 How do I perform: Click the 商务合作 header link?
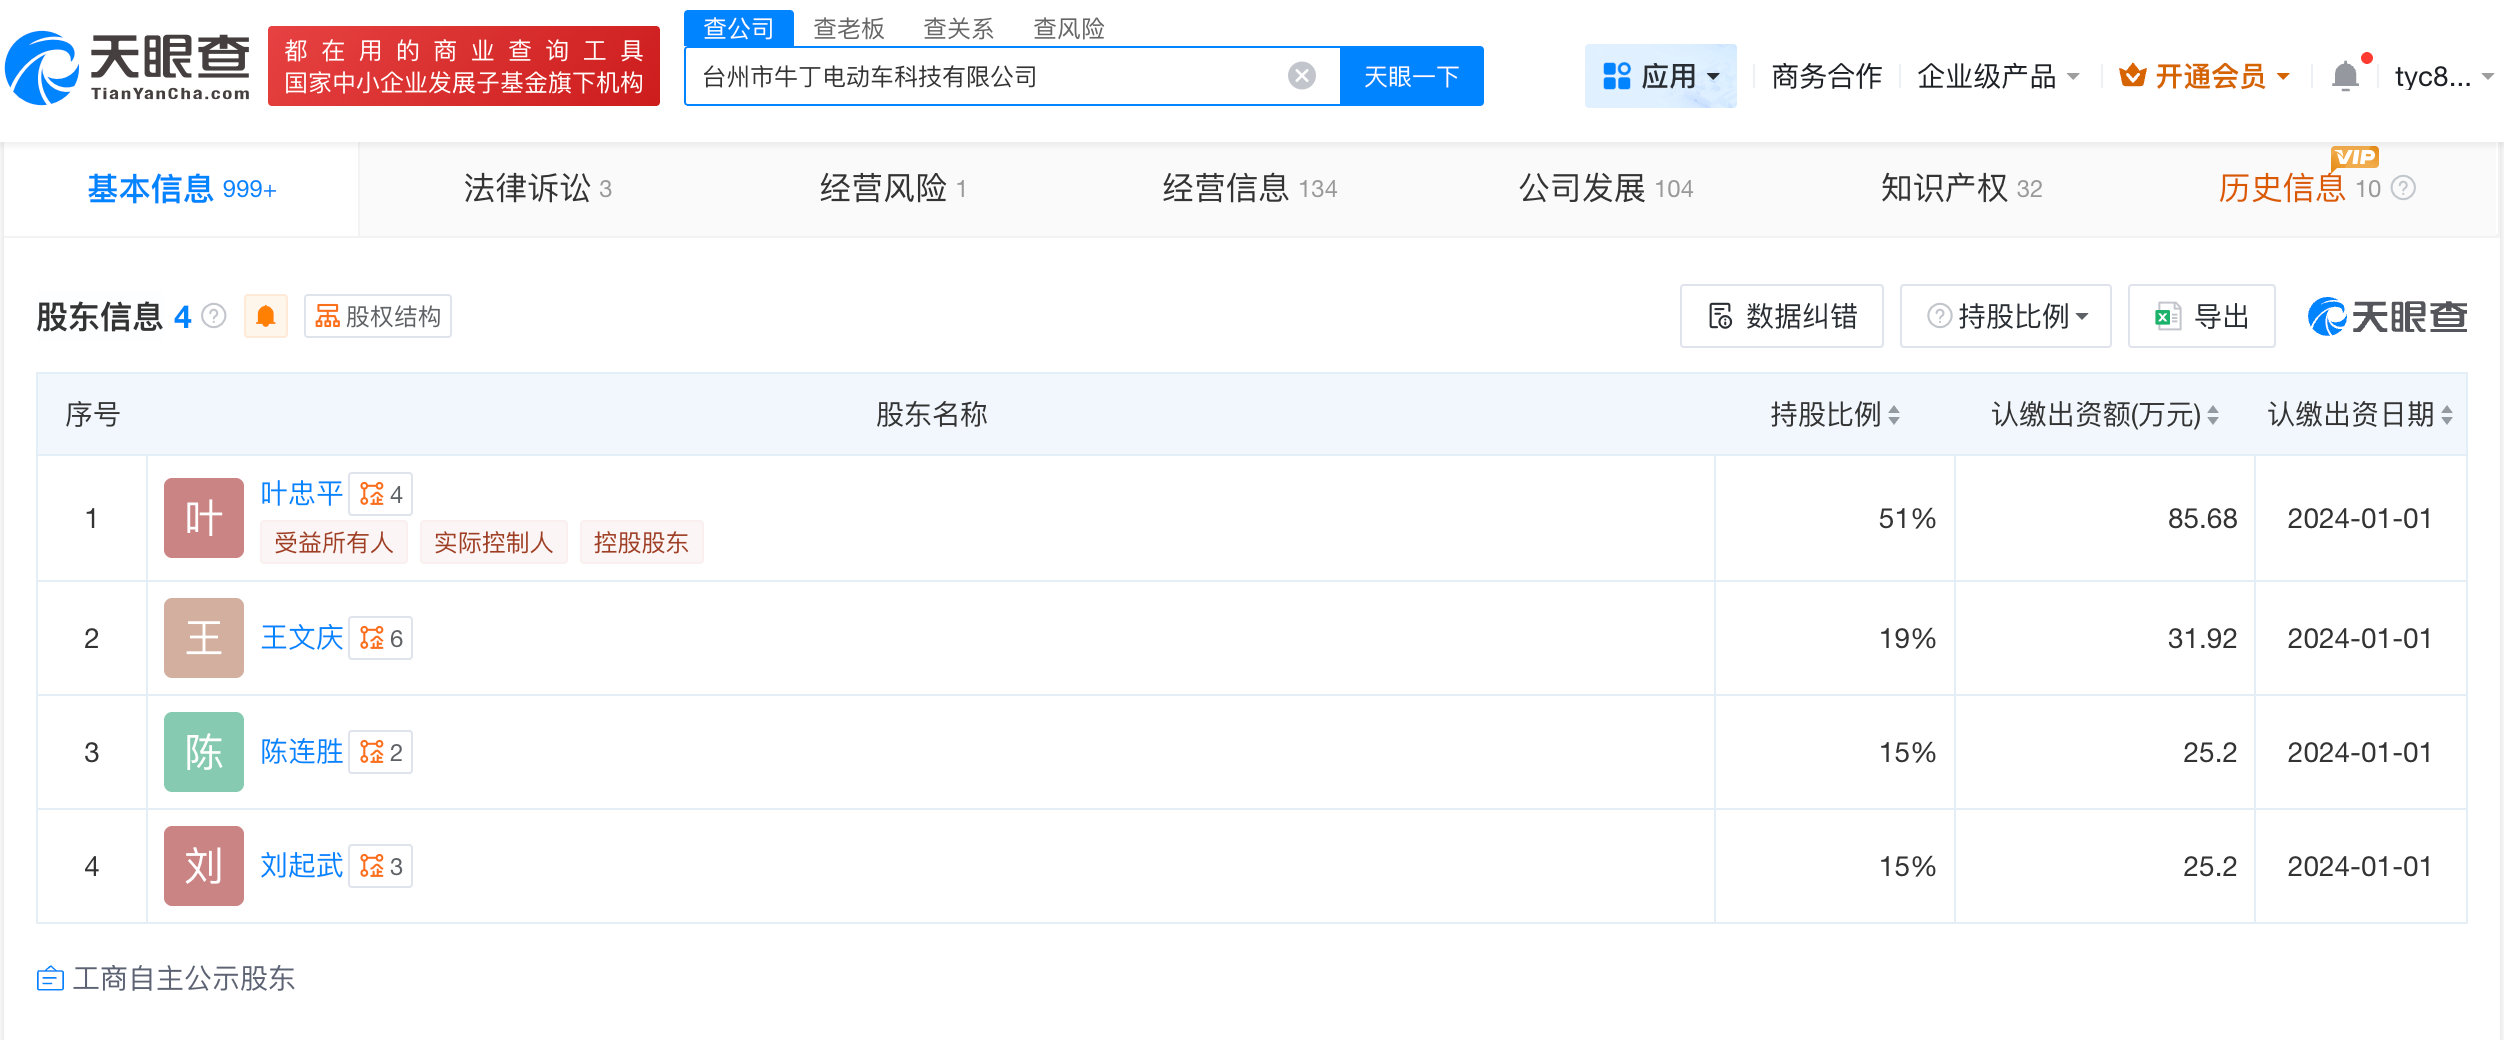point(1826,76)
